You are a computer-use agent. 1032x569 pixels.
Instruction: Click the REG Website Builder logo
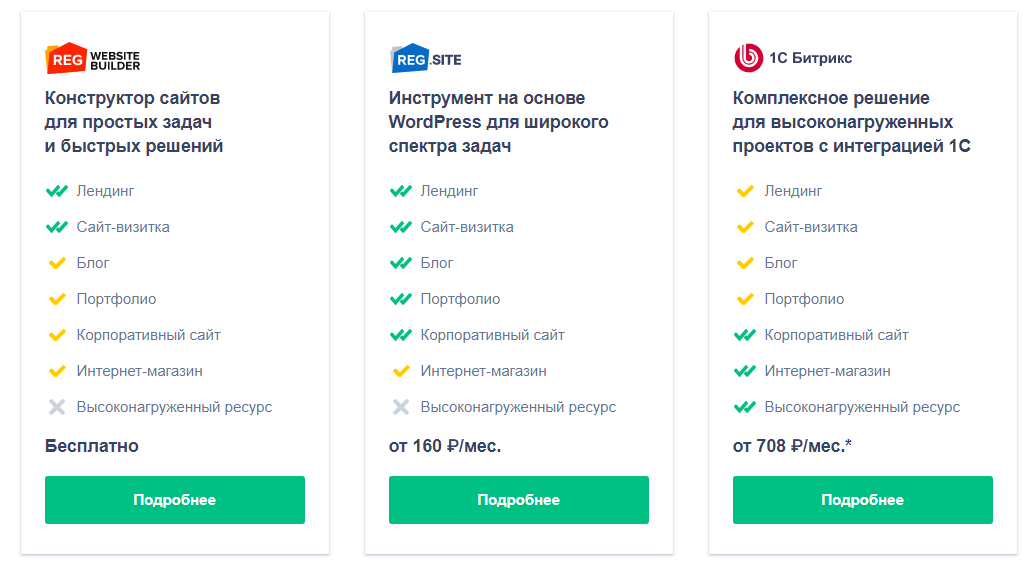pos(92,59)
